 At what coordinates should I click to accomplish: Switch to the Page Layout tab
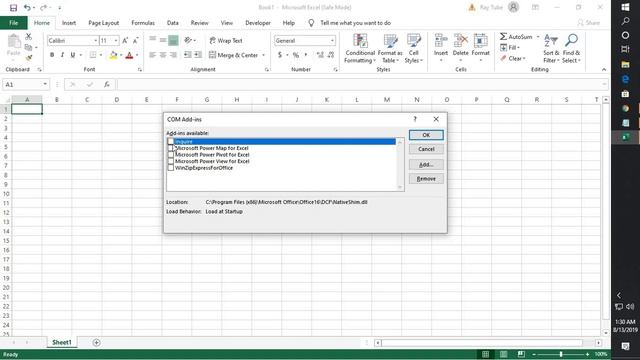pos(104,23)
